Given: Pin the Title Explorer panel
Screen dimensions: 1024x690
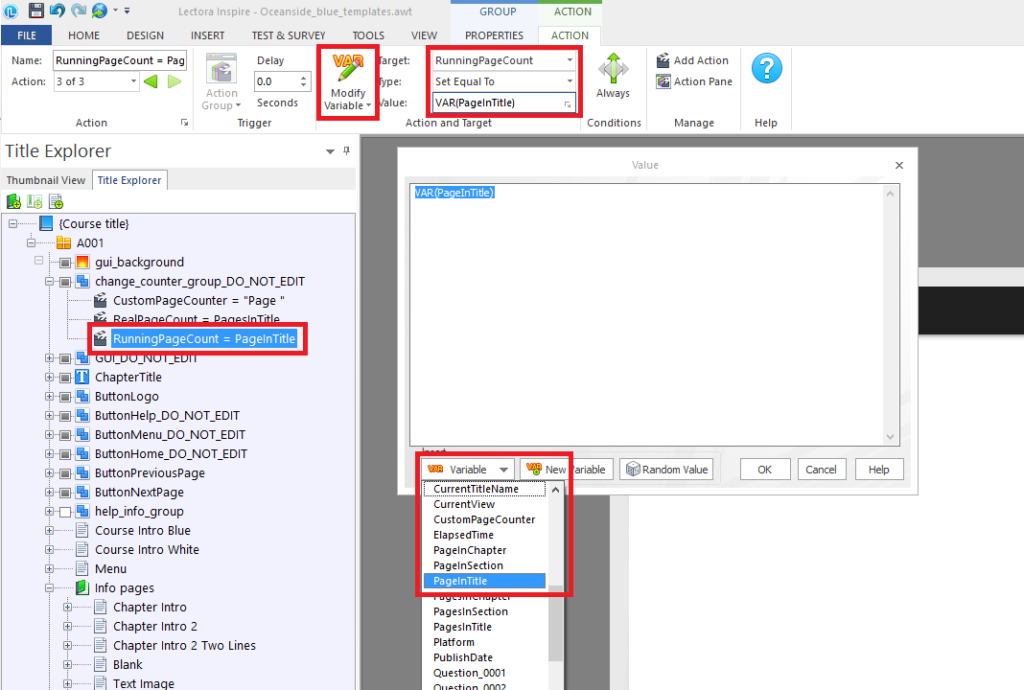Looking at the screenshot, I should click(344, 151).
